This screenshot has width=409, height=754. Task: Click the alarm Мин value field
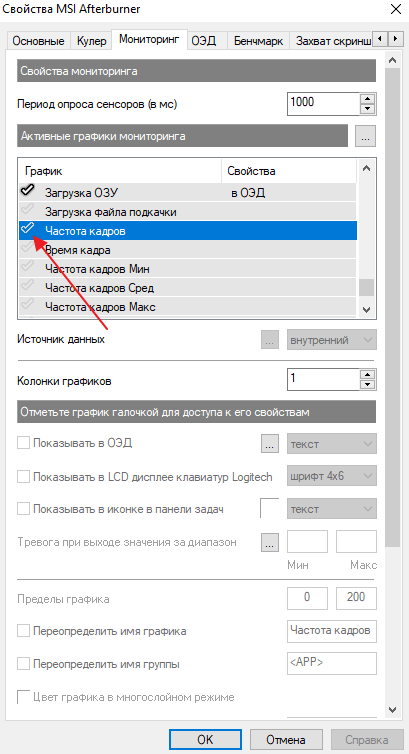coord(307,541)
